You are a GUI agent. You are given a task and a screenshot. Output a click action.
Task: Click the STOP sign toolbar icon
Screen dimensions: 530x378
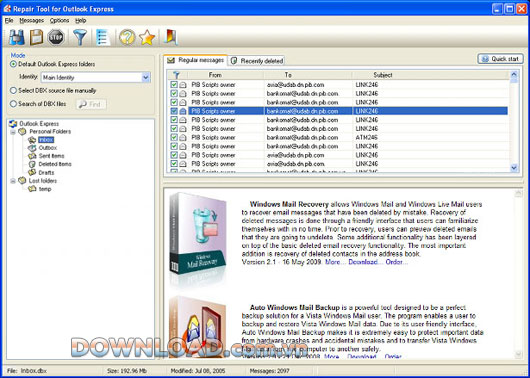[56, 37]
